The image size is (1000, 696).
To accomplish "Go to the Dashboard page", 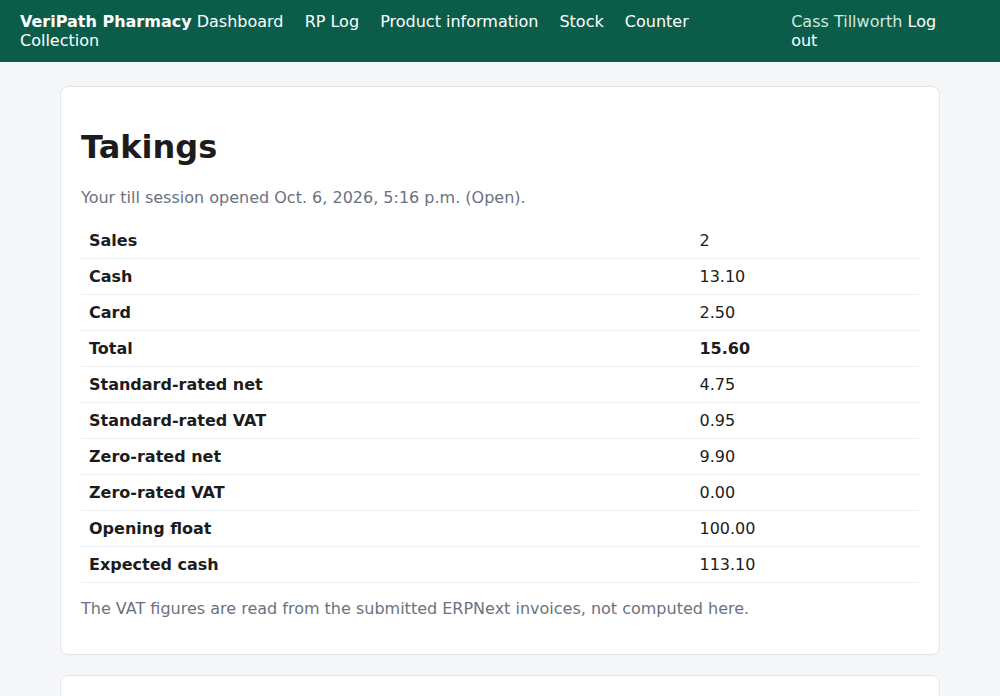I will pos(240,21).
